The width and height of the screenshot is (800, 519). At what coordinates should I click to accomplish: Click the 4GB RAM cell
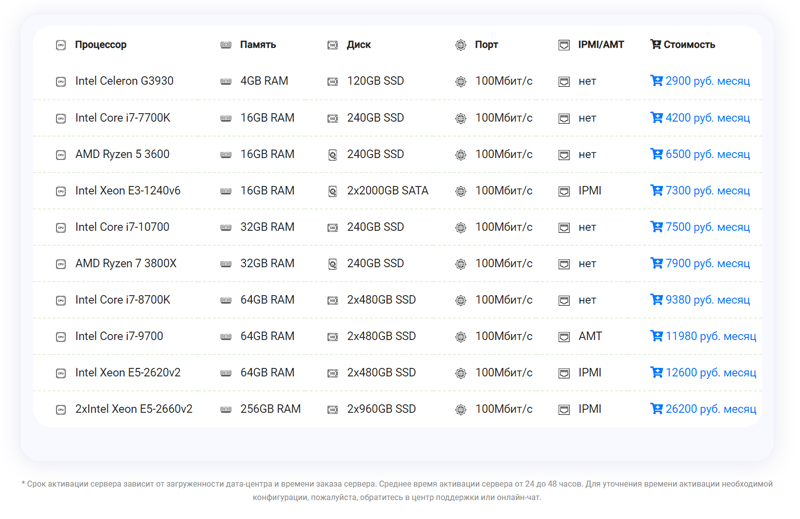click(264, 81)
